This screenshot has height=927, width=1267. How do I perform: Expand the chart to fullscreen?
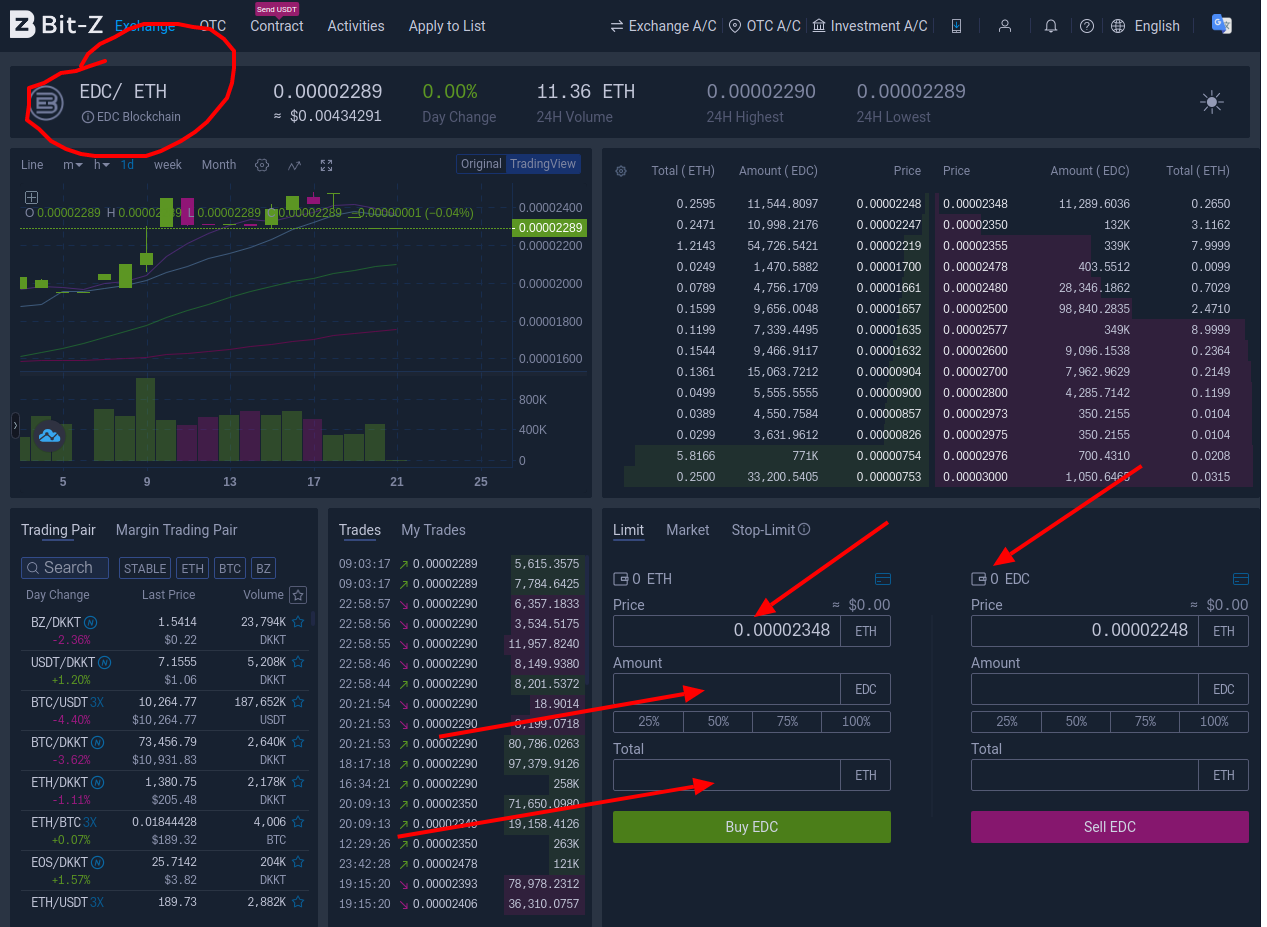(326, 165)
